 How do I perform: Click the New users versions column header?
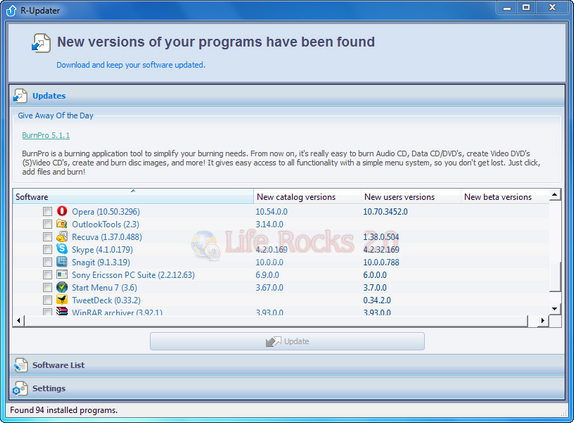[x=411, y=197]
